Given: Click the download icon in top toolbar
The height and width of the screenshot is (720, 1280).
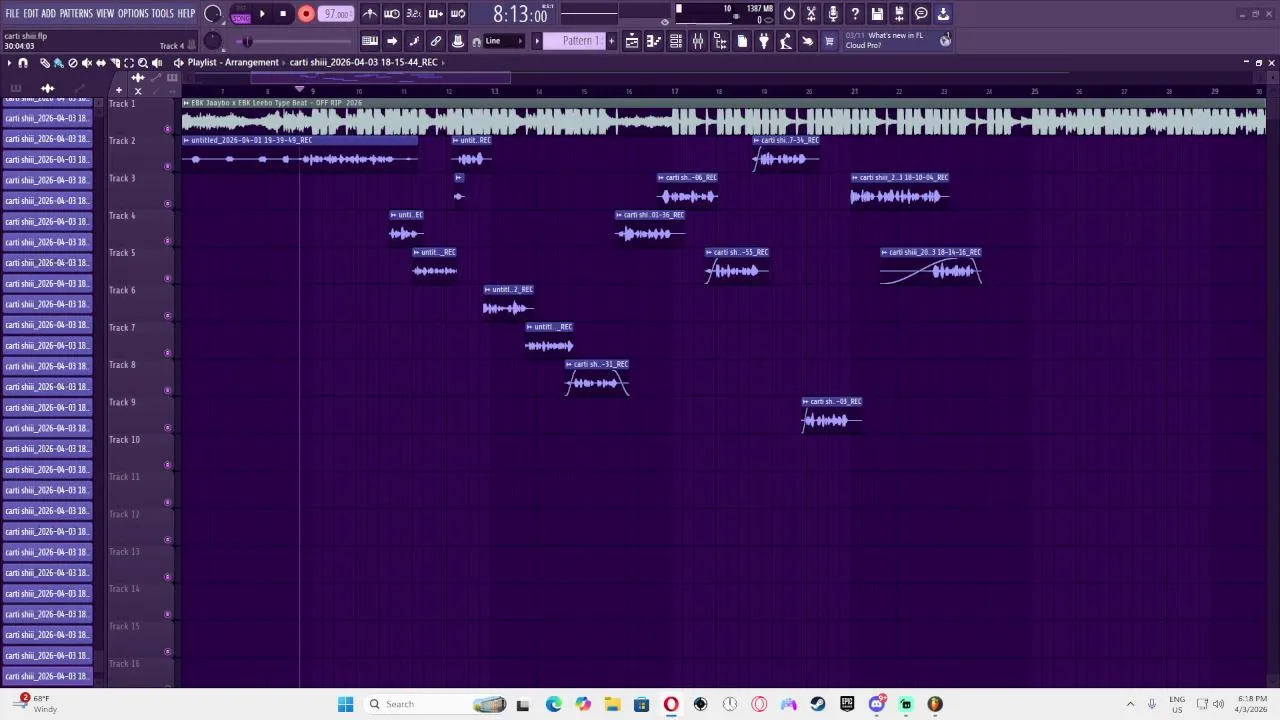Looking at the screenshot, I should point(943,14).
